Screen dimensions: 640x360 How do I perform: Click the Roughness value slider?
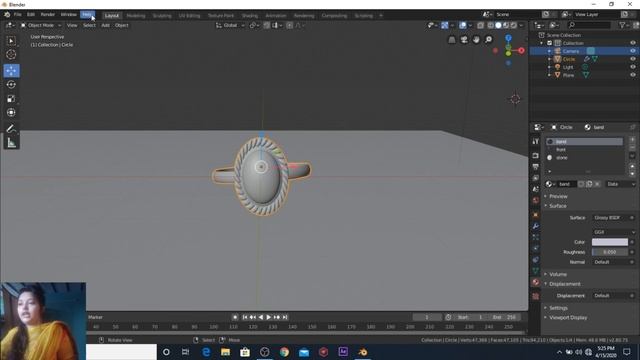pos(610,252)
